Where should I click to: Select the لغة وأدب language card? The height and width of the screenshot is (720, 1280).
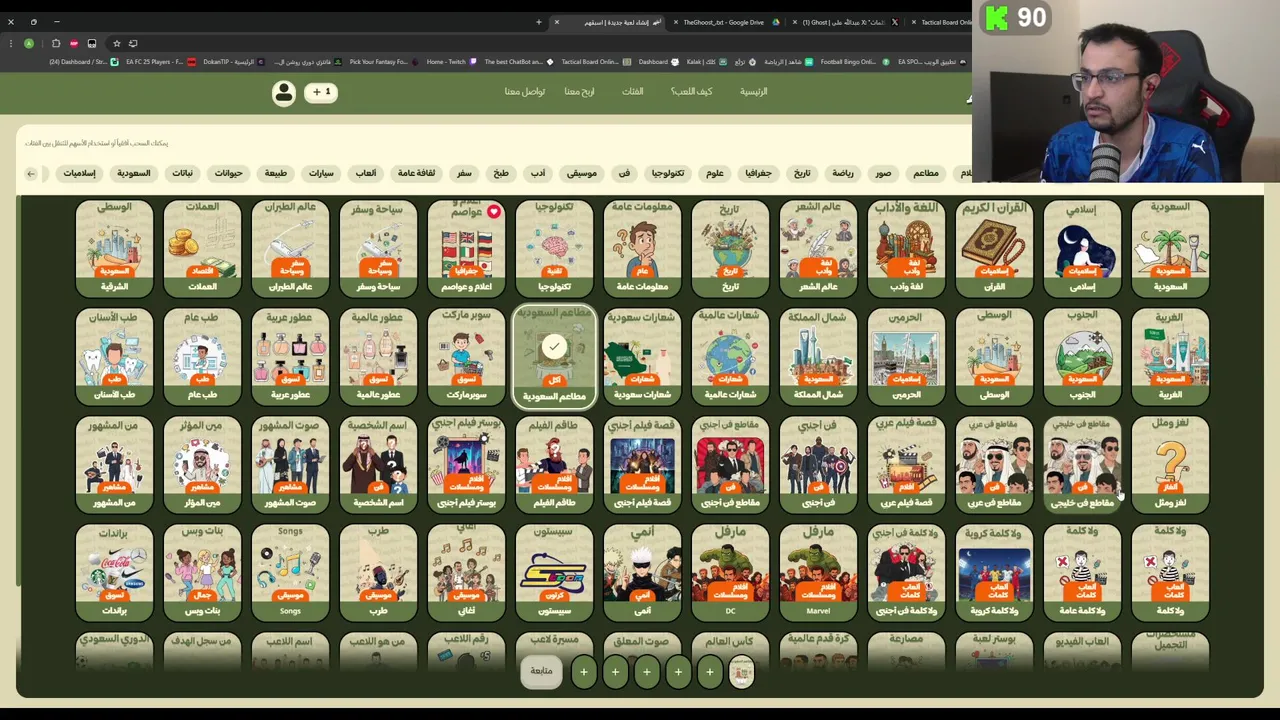pyautogui.click(x=906, y=247)
